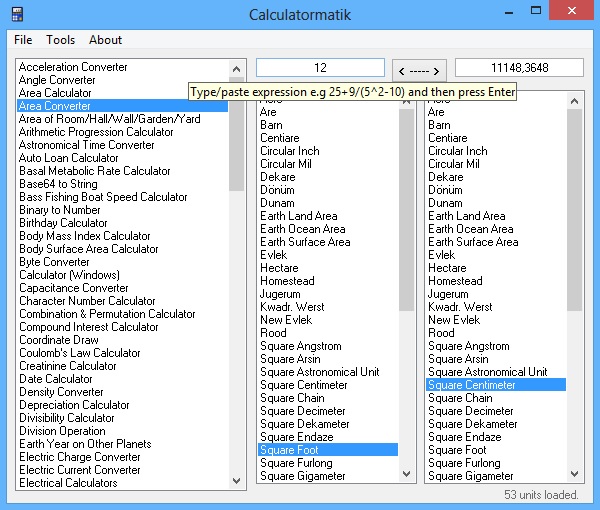Open the Tools menu
Screen dimensions: 600x510
click(60, 40)
